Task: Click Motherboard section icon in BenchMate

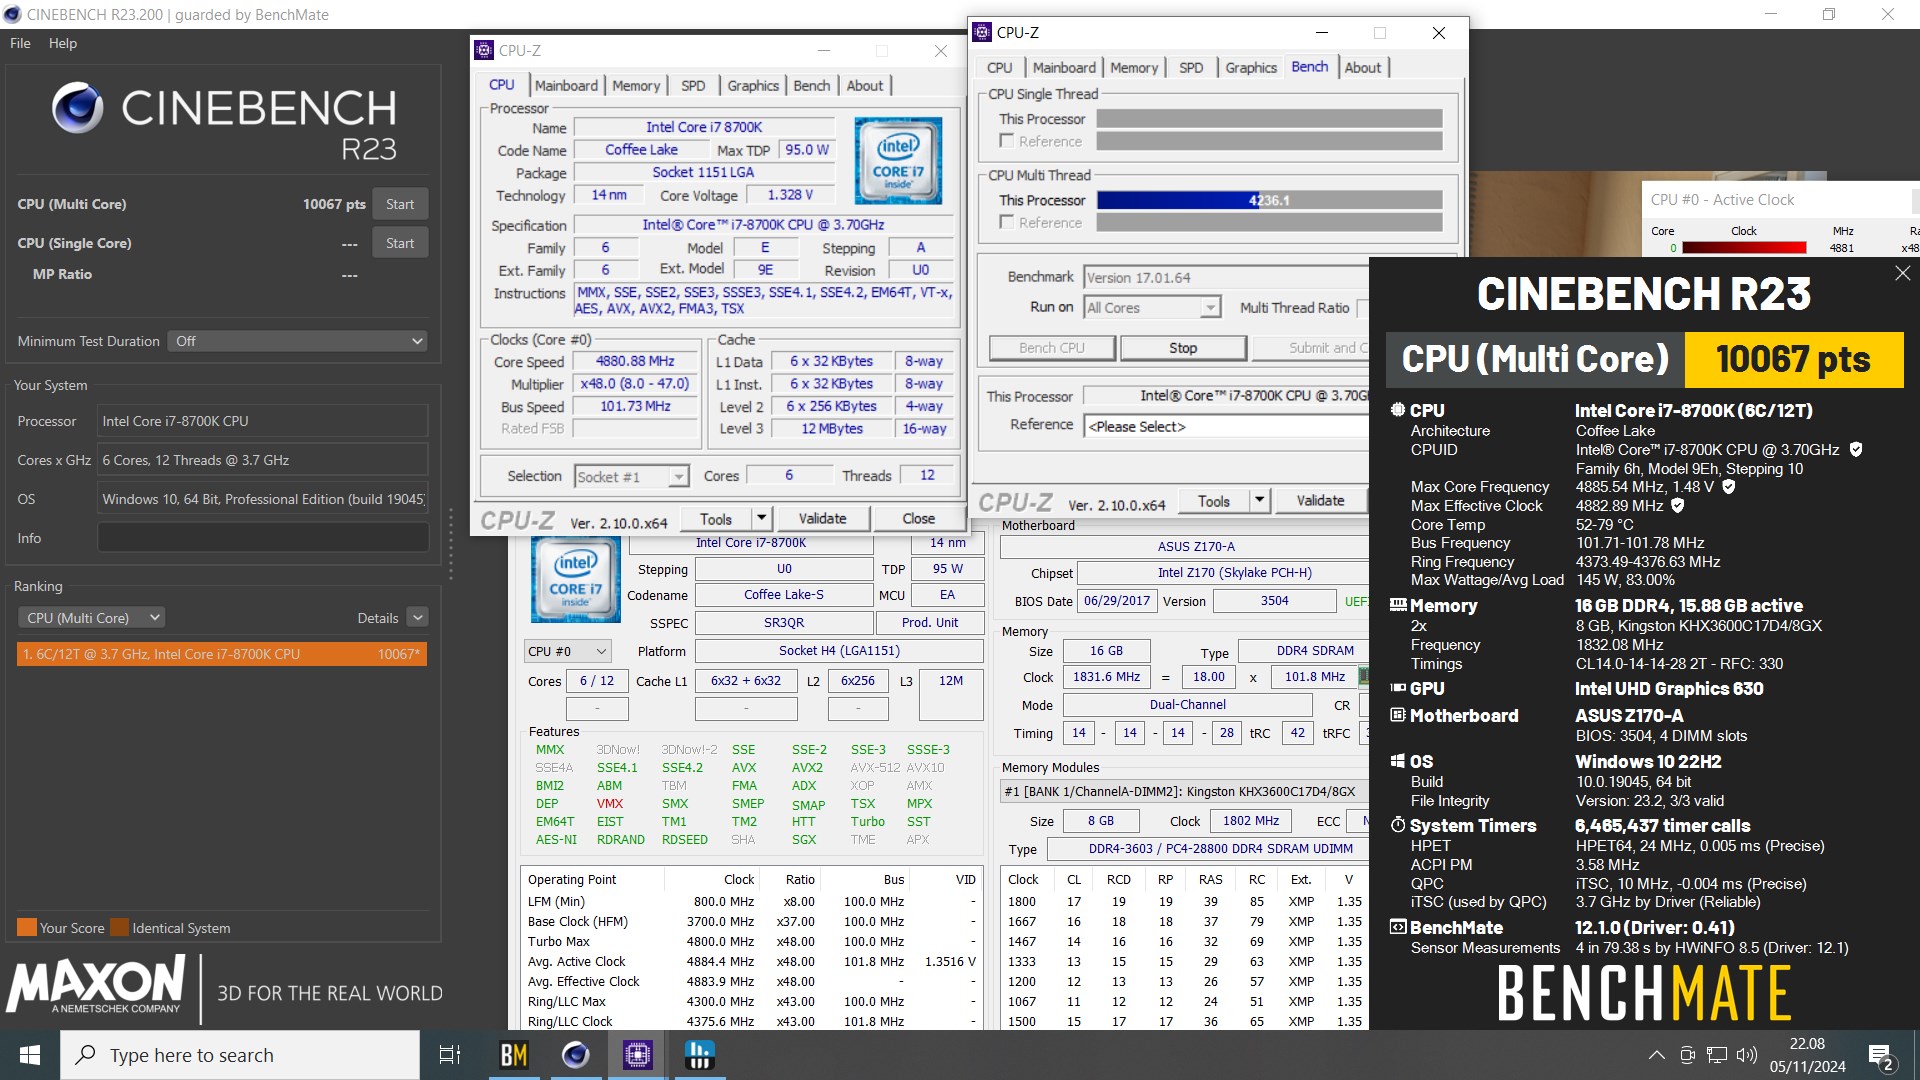Action: click(1398, 715)
